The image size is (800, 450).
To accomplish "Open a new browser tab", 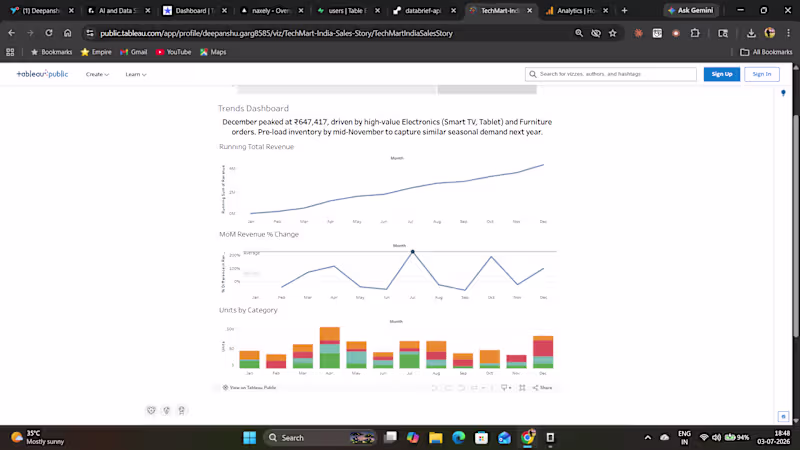I will [x=624, y=10].
